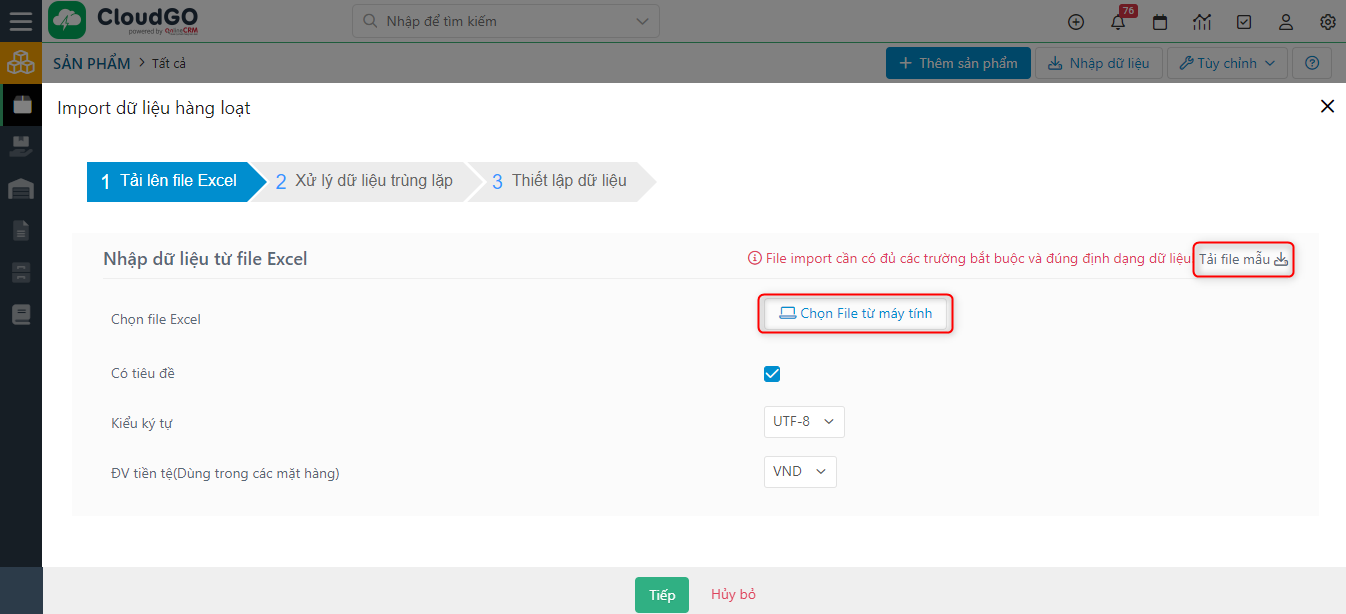This screenshot has height=614, width=1346.
Task: Expand the UTF-8 character encoding dropdown
Action: [804, 422]
